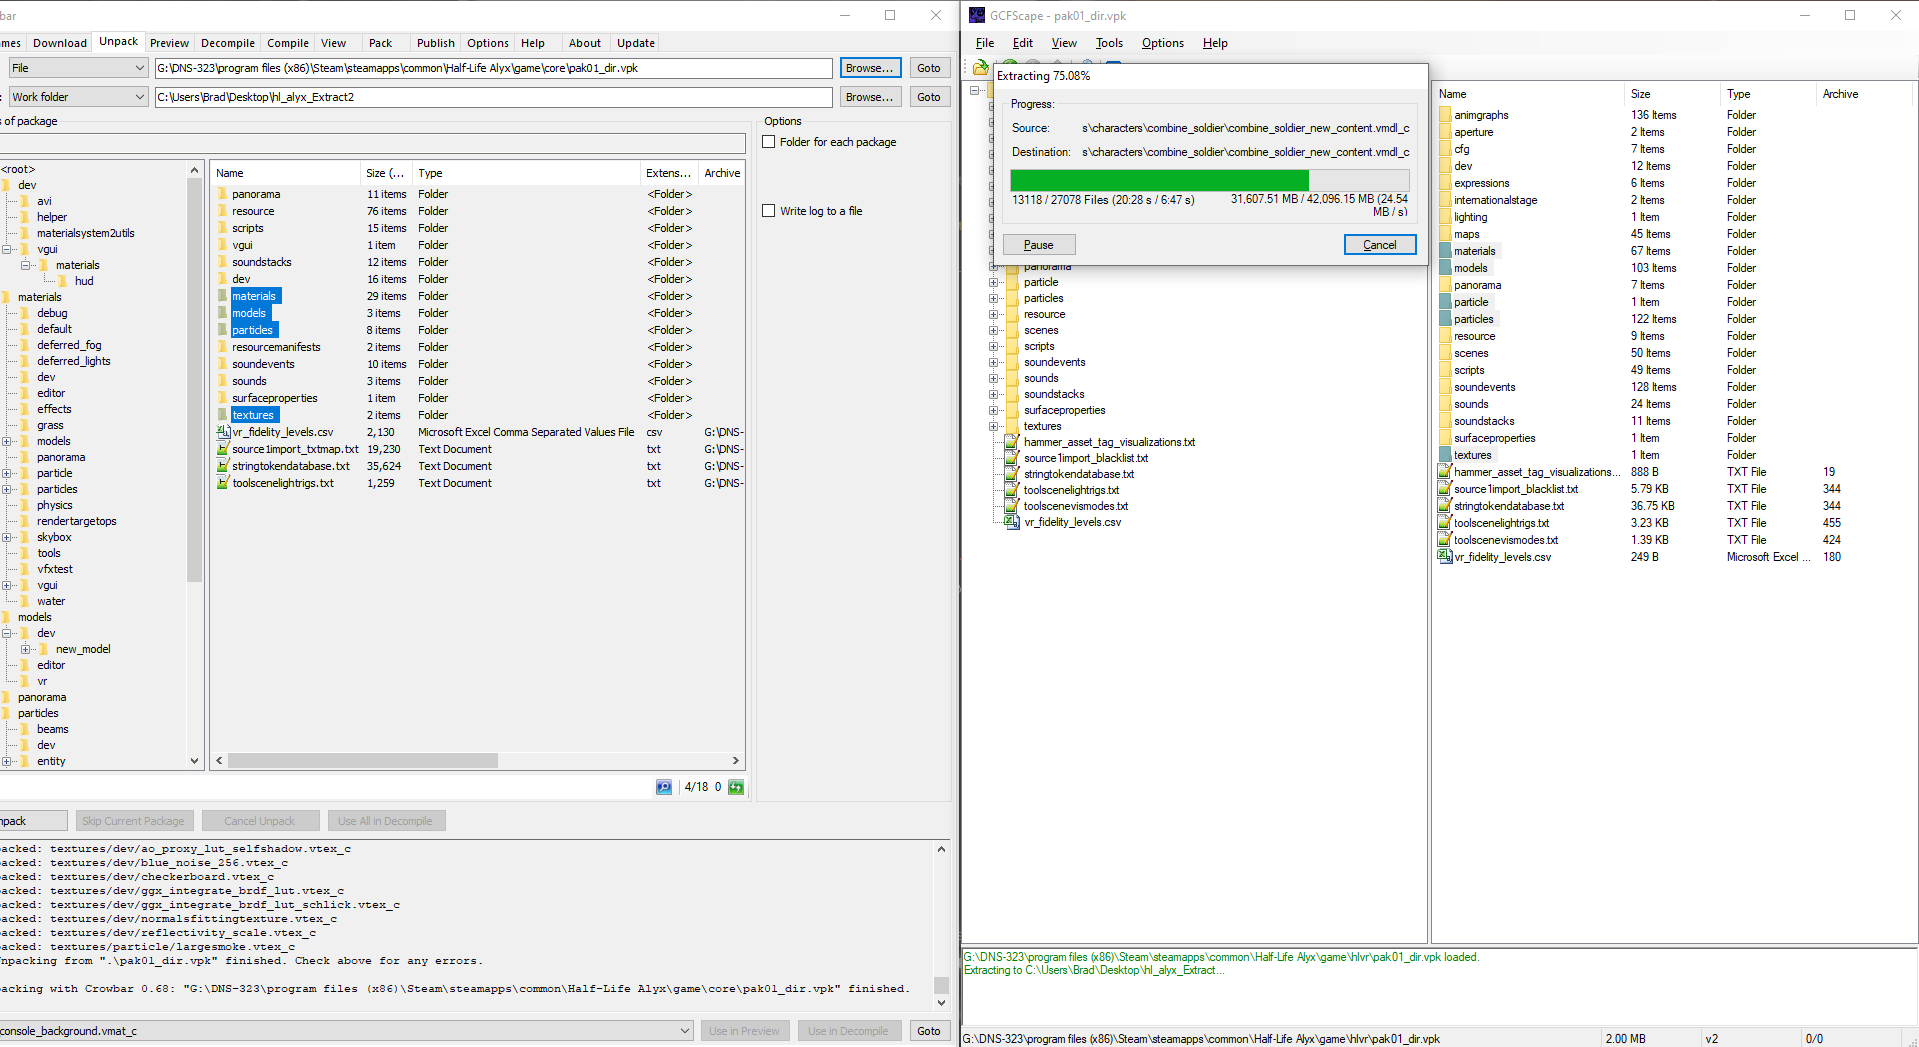
Task: Open the Edit menu in GCFScape
Action: coord(1022,43)
